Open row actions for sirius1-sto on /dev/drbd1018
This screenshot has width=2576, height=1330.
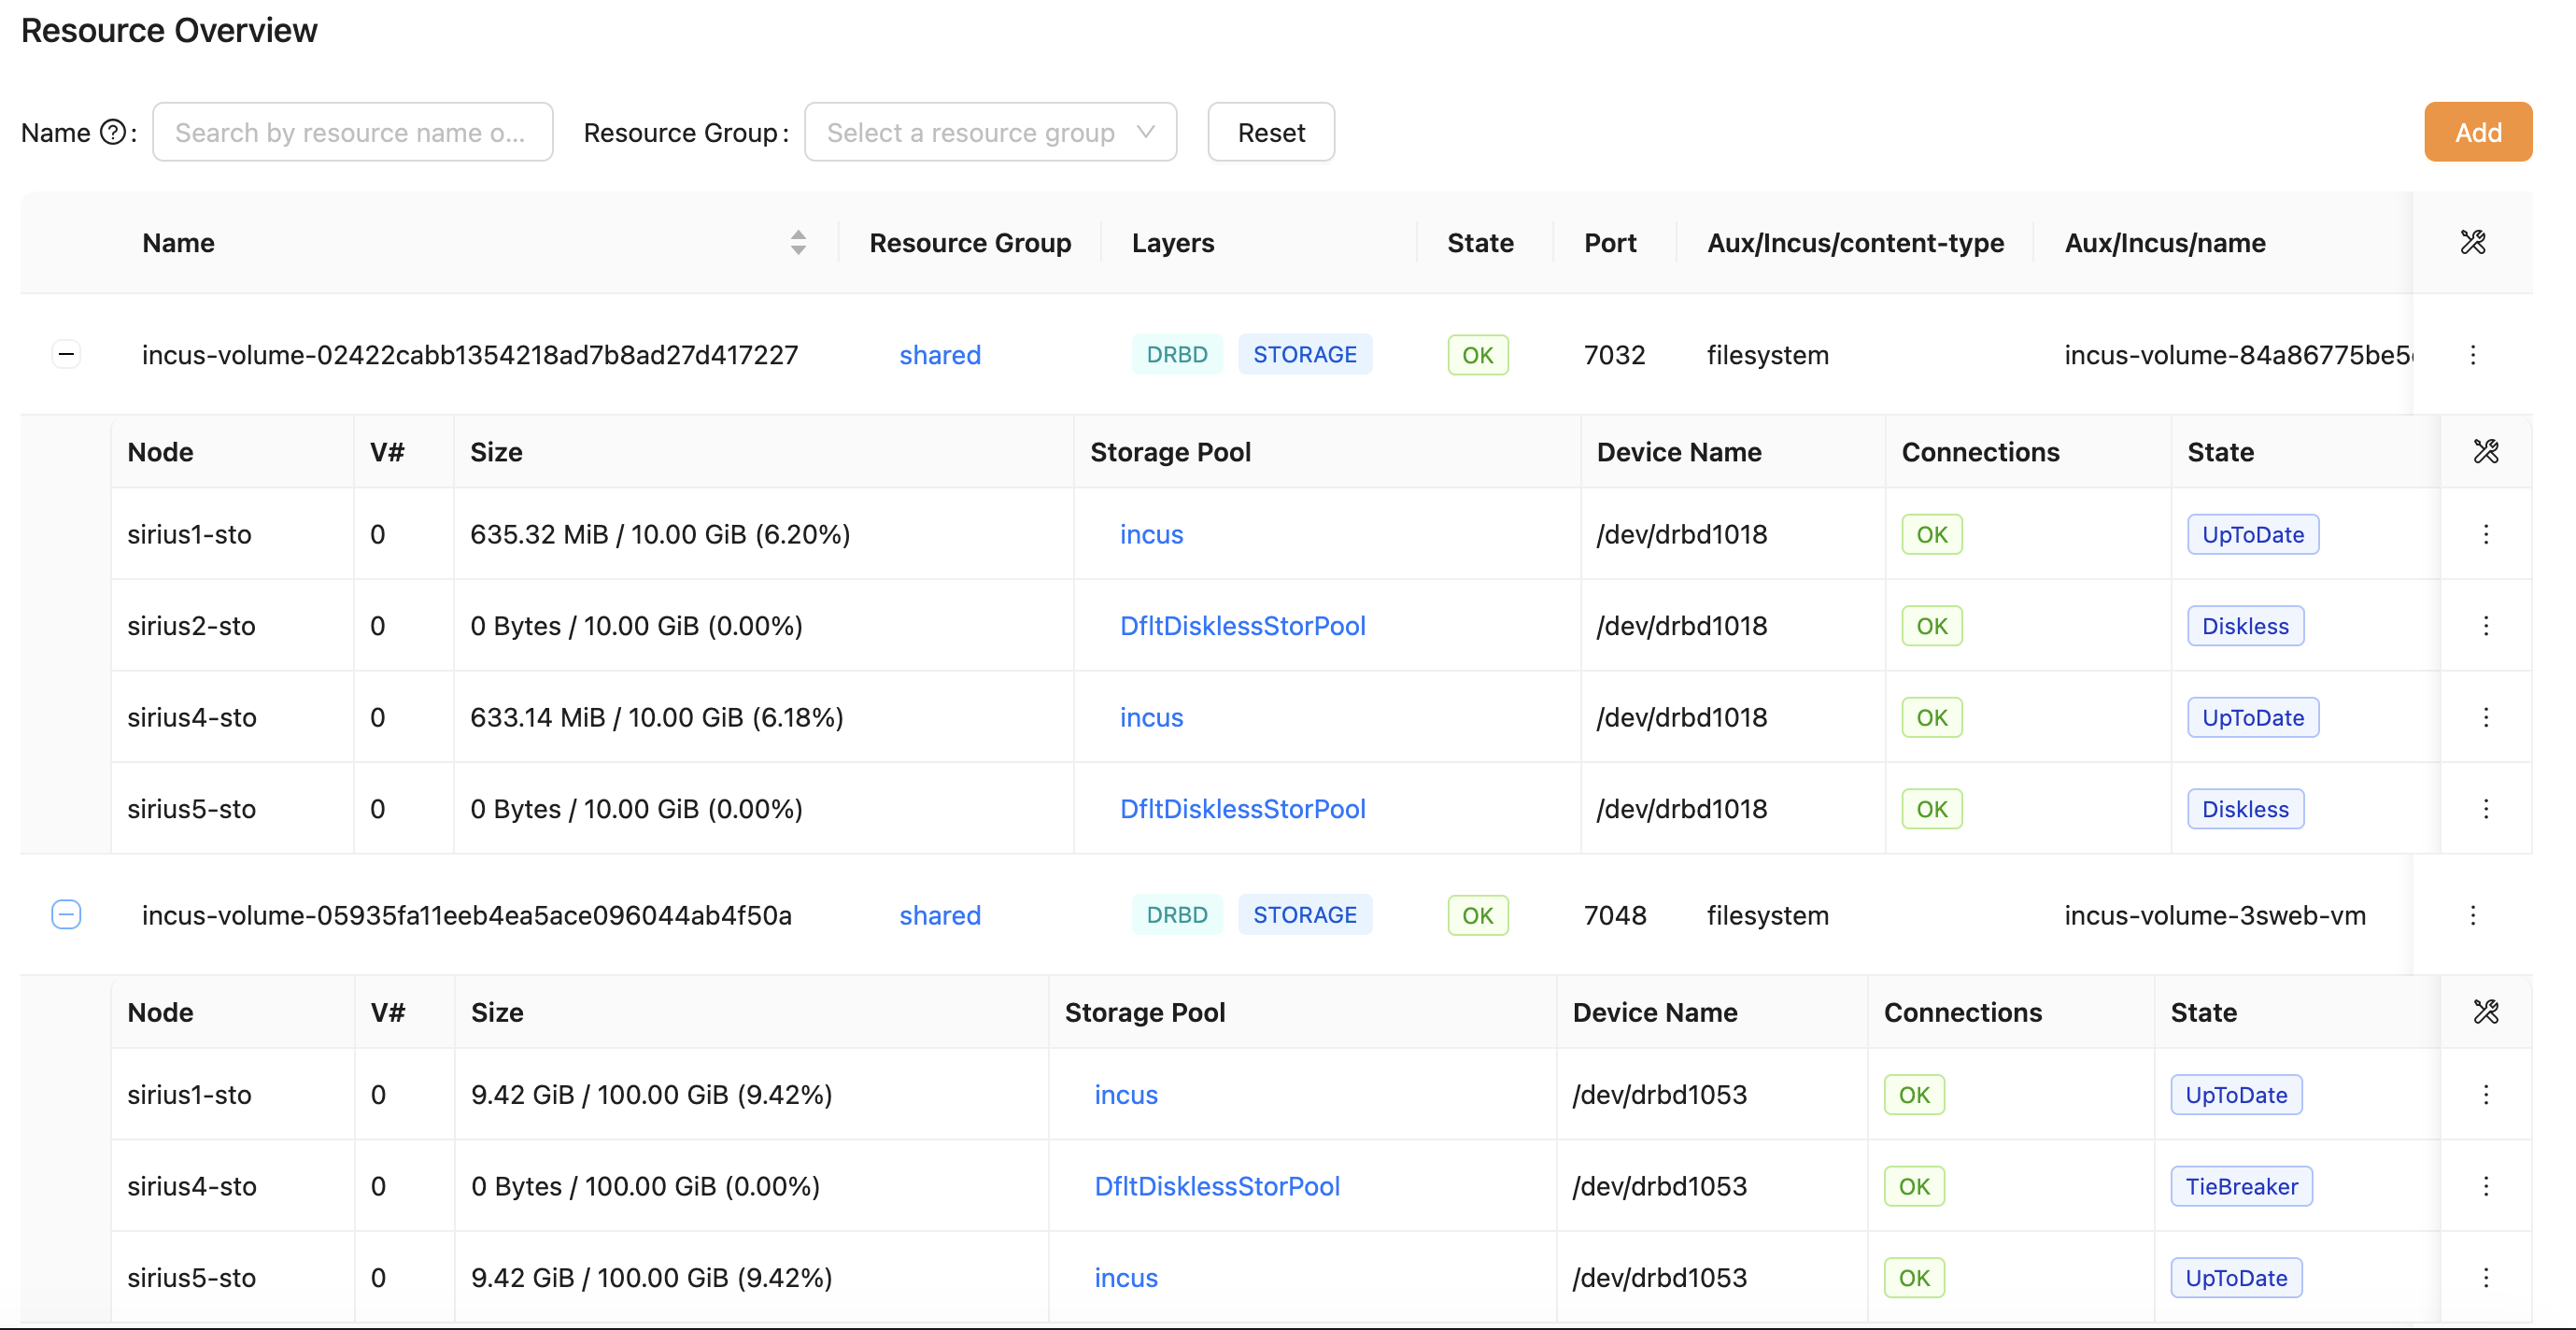[2485, 534]
